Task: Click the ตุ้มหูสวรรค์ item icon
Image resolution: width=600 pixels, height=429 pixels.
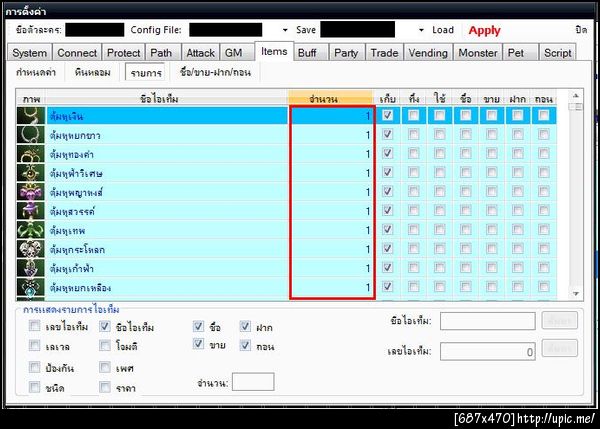Action: (31, 211)
